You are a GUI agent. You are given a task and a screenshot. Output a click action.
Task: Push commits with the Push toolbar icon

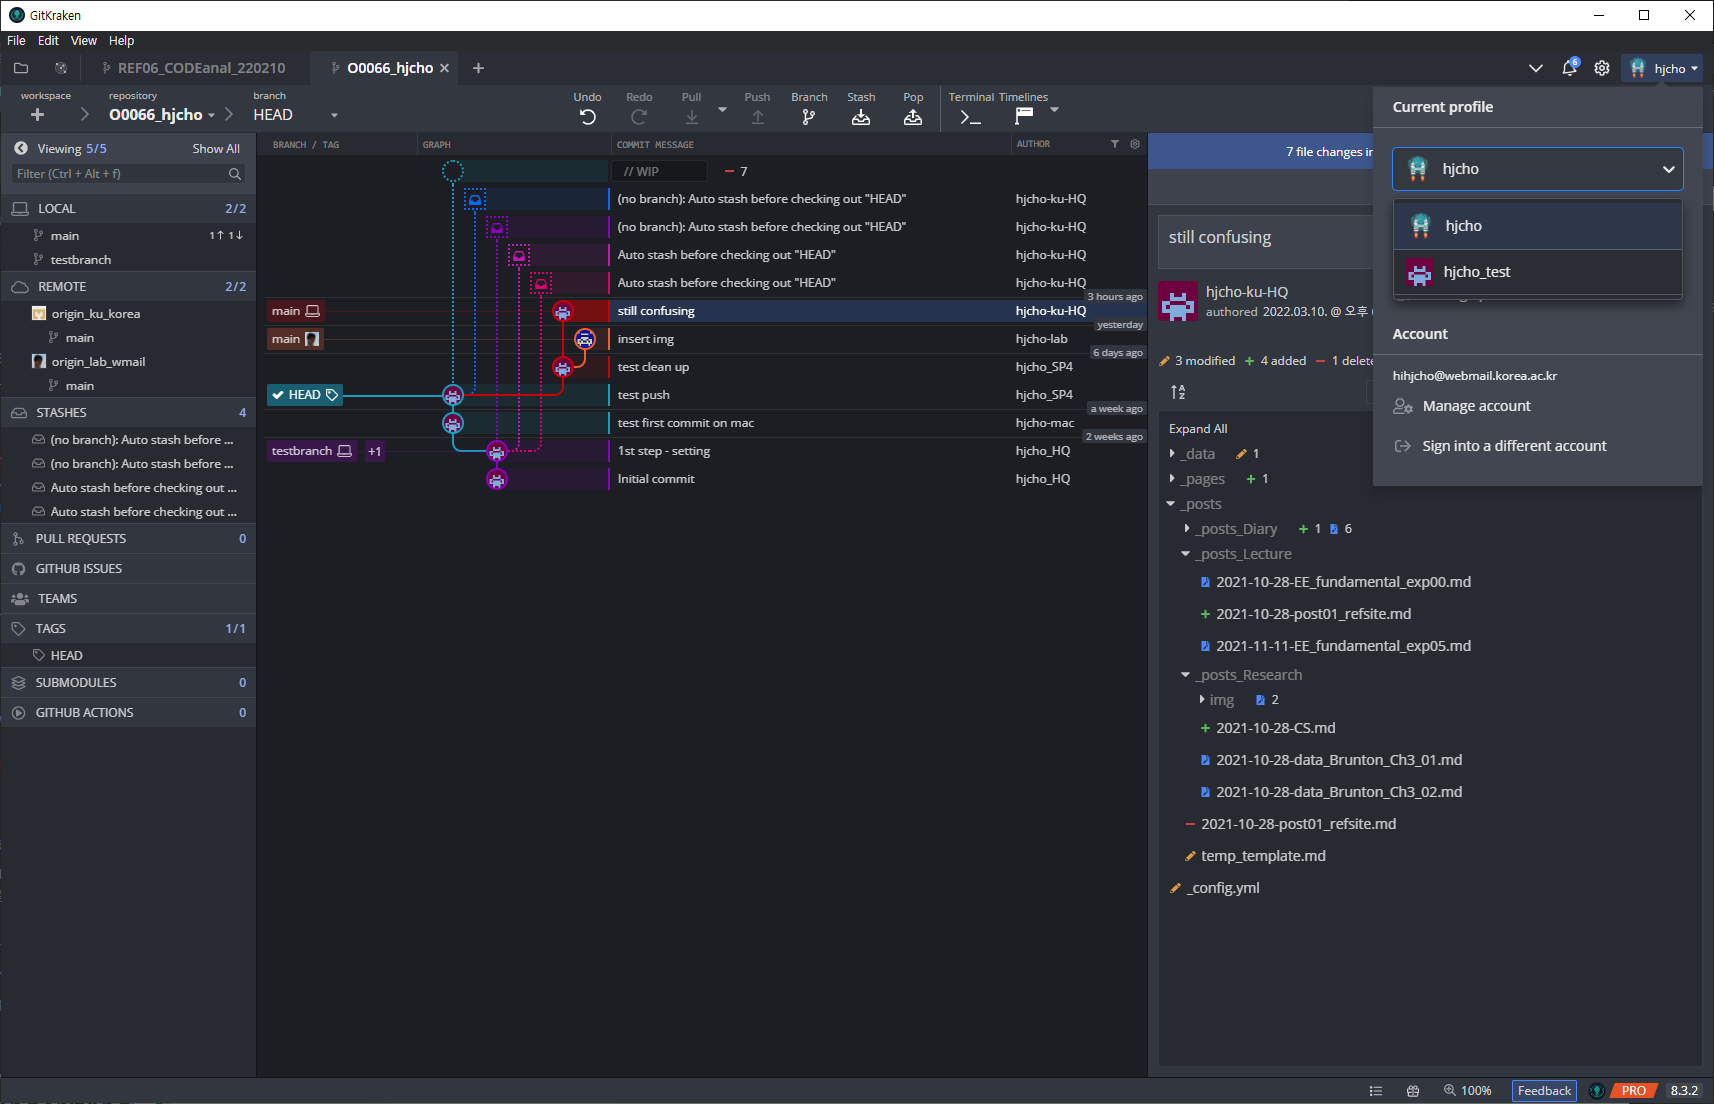[x=758, y=115]
